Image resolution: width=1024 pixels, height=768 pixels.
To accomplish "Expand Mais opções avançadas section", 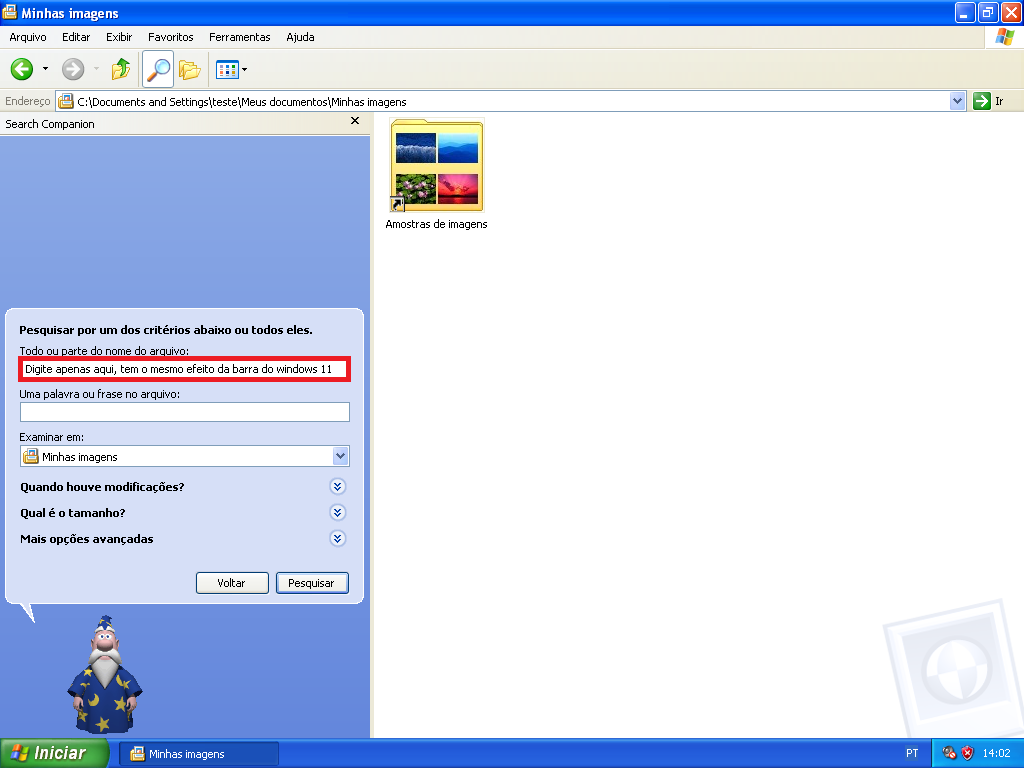I will tap(338, 539).
